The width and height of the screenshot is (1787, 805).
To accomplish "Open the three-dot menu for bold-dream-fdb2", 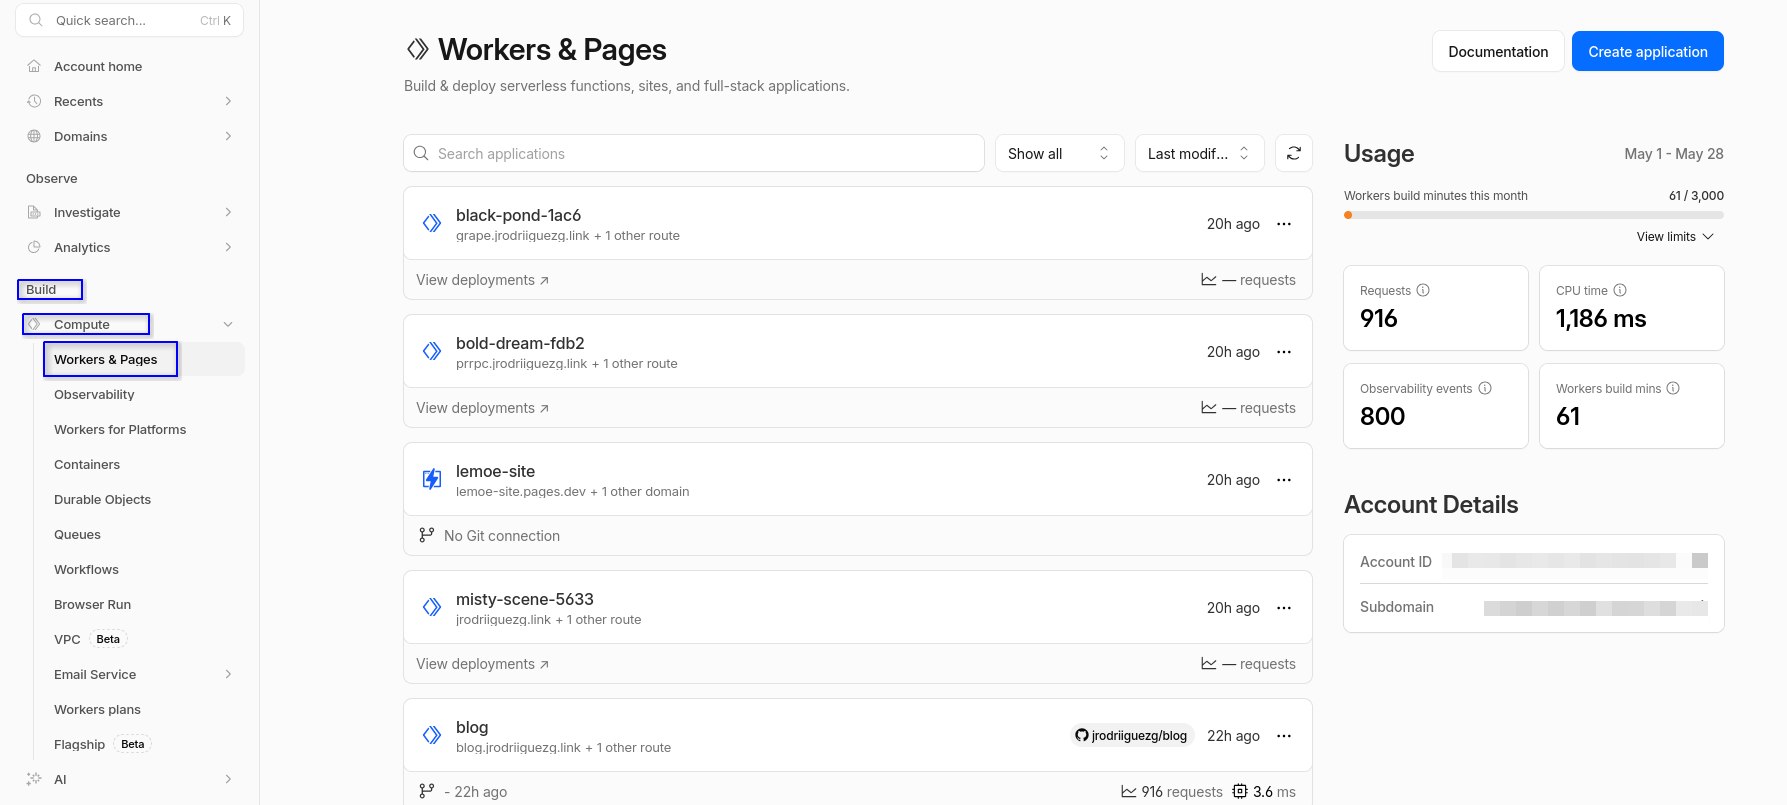I will tap(1284, 352).
